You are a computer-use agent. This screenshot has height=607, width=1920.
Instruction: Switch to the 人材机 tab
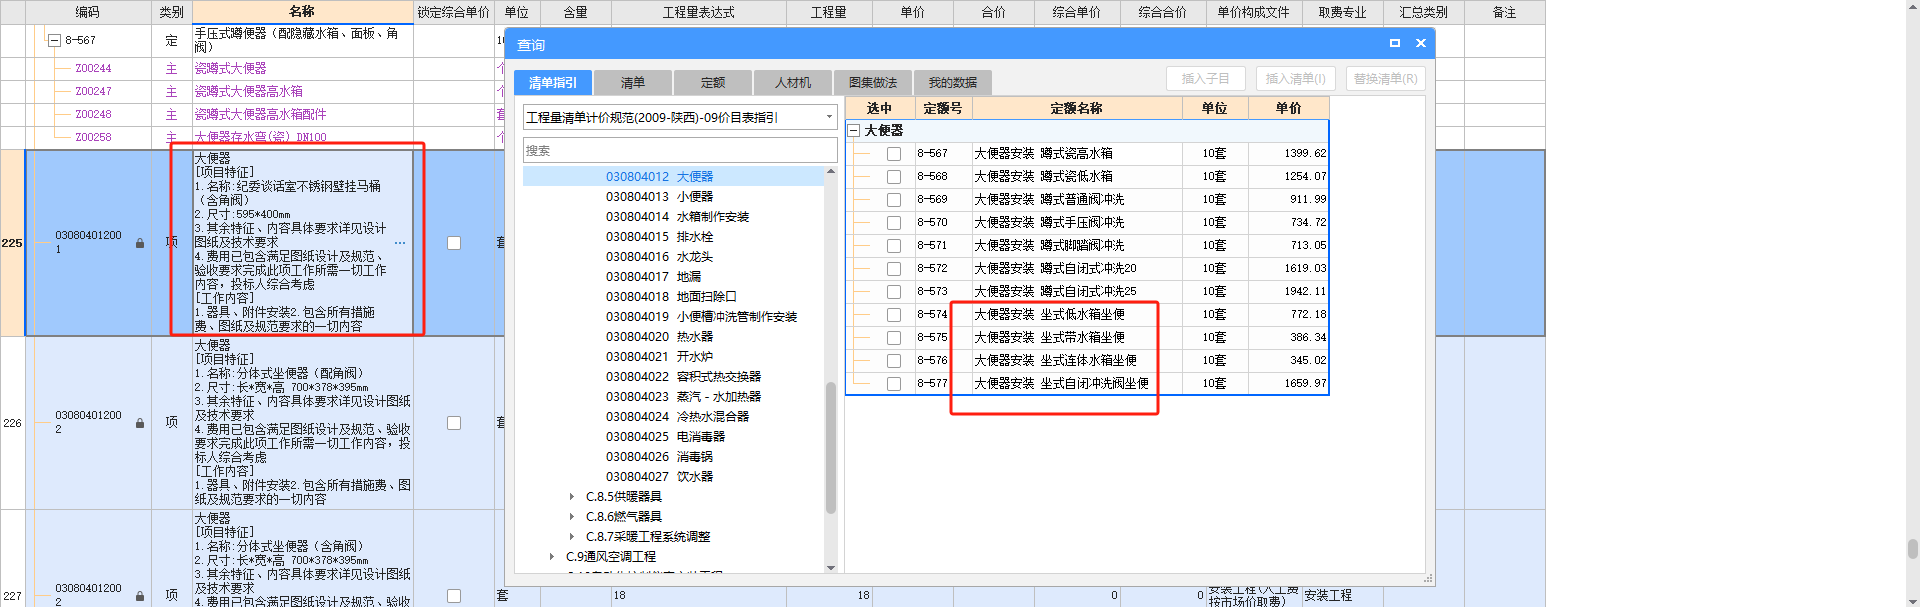pos(792,83)
